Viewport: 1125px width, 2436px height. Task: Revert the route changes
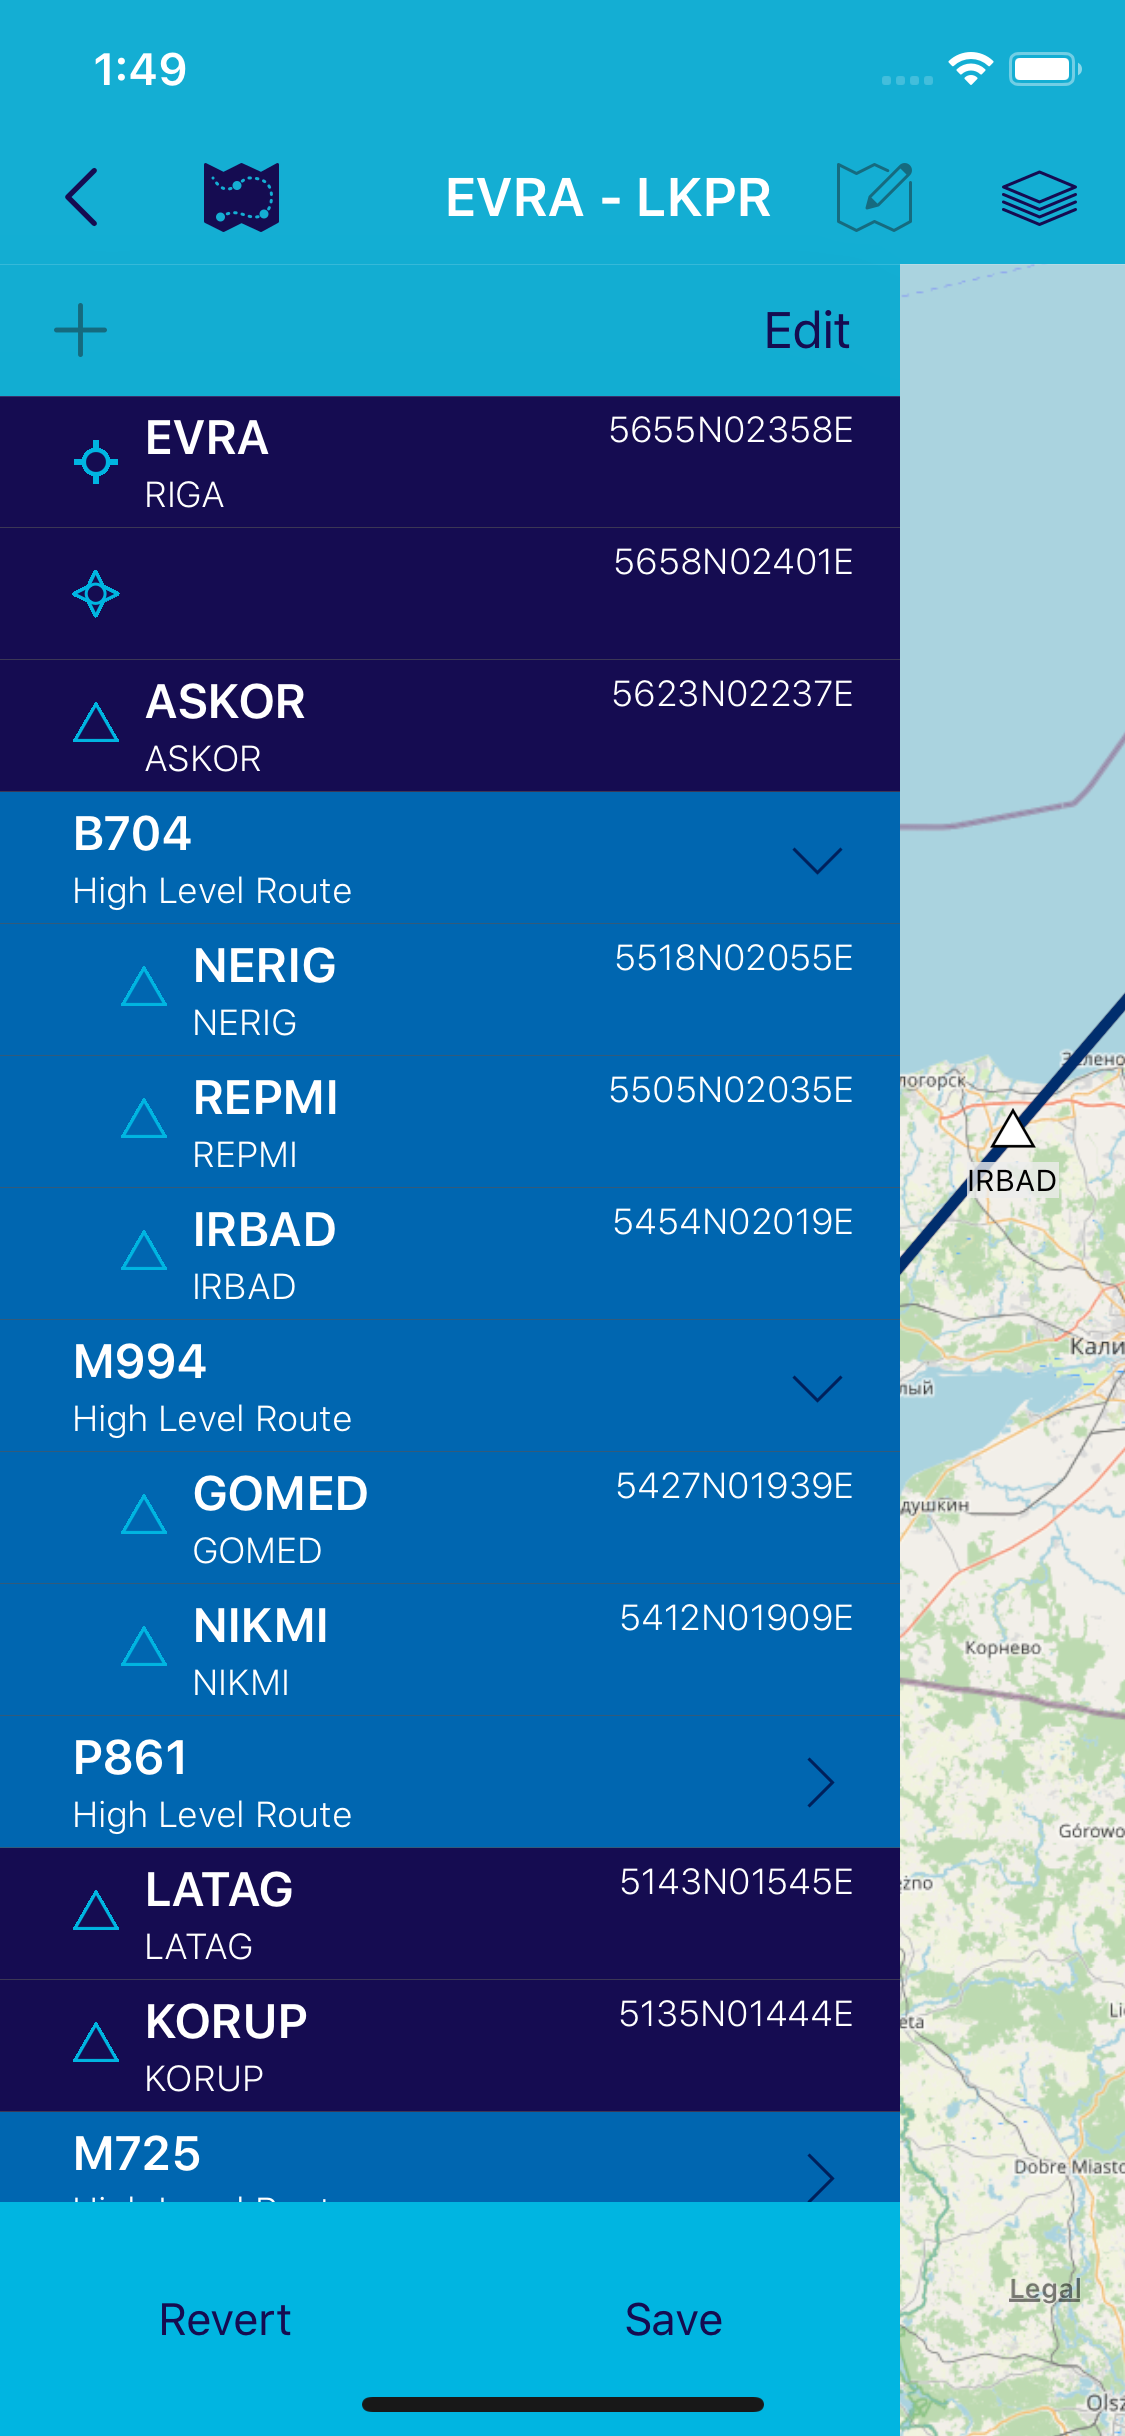click(225, 2319)
